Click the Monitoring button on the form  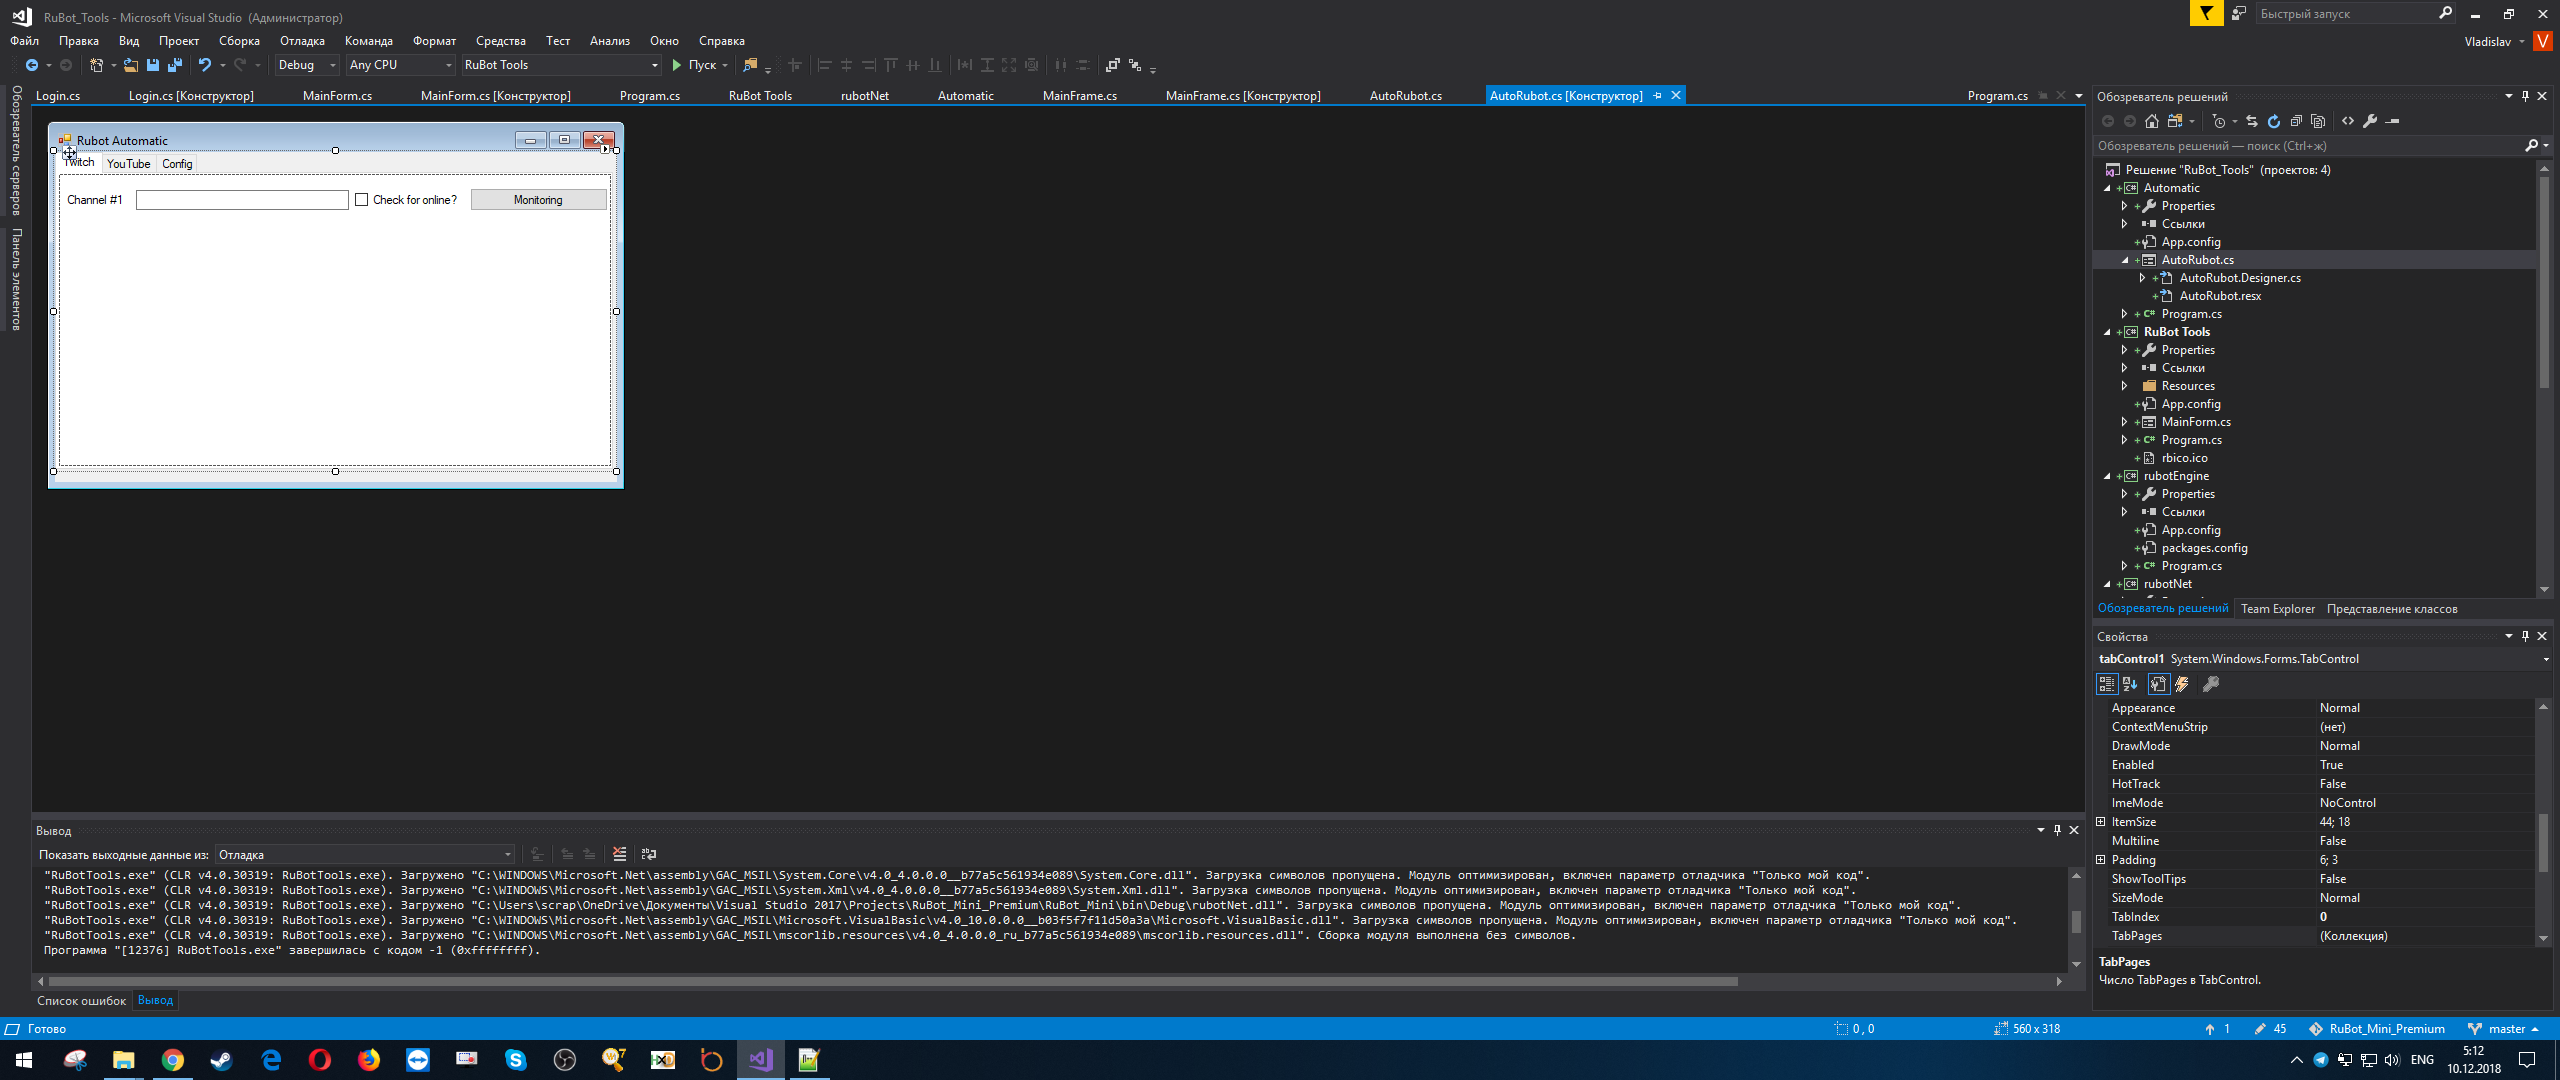pos(538,200)
